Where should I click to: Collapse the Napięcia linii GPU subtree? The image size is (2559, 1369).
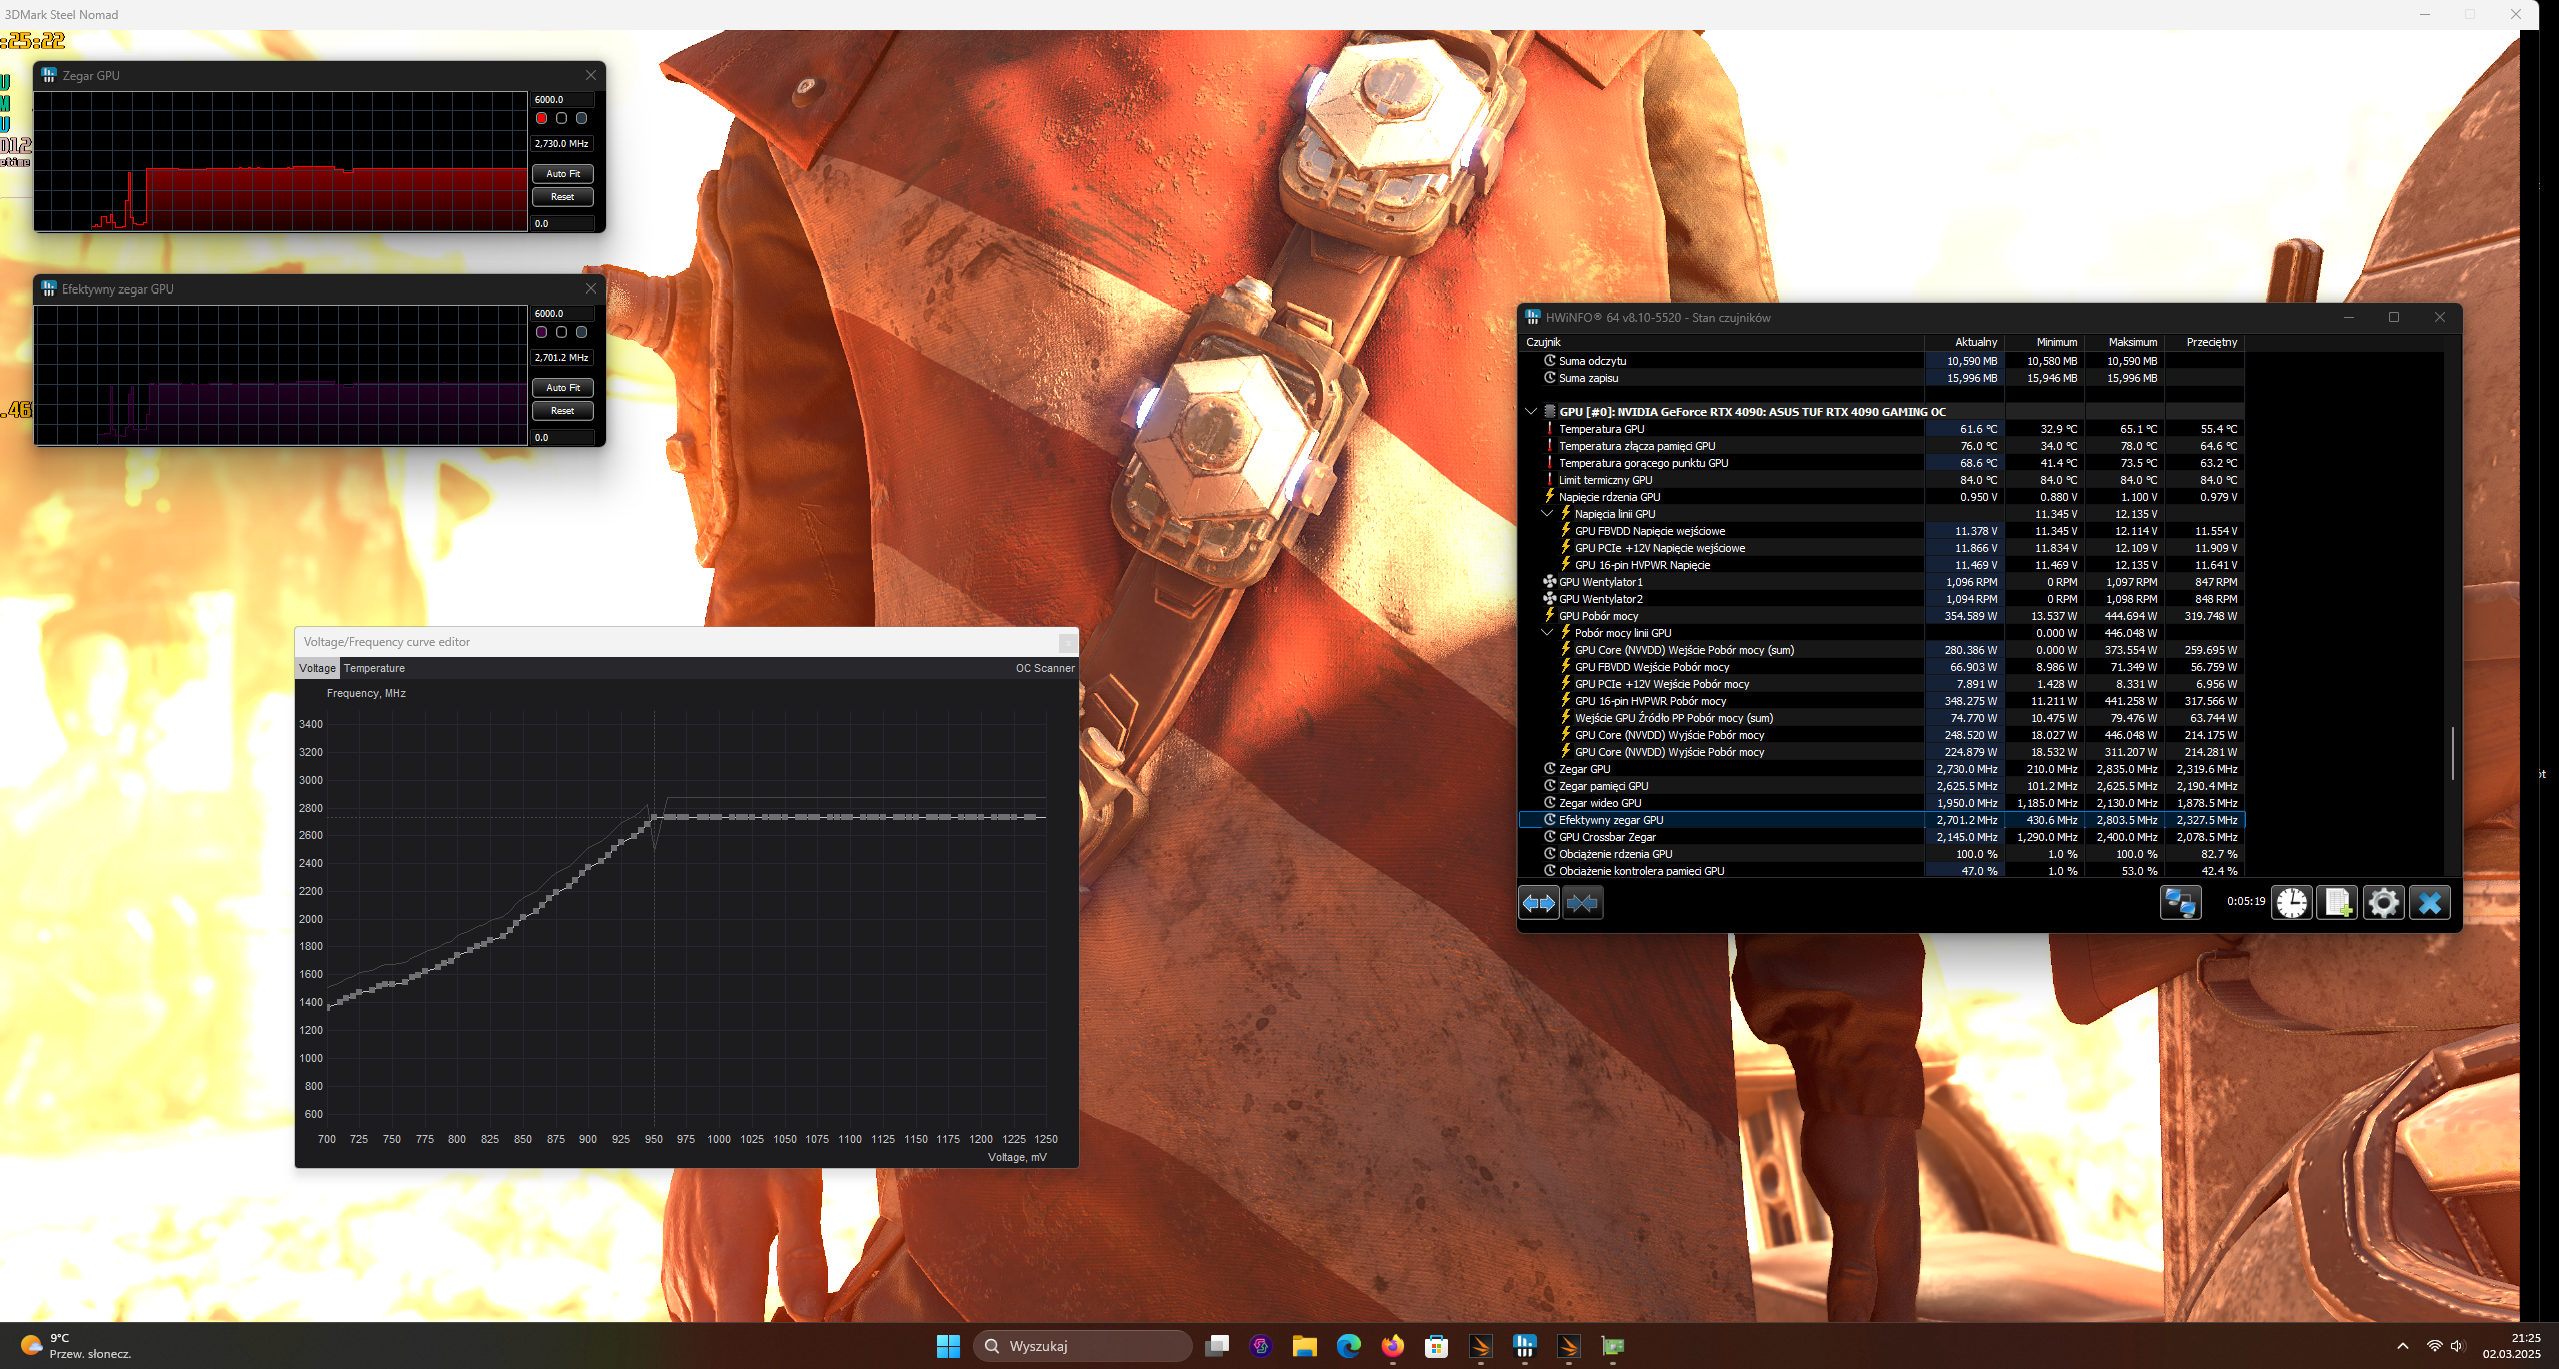click(x=1547, y=514)
